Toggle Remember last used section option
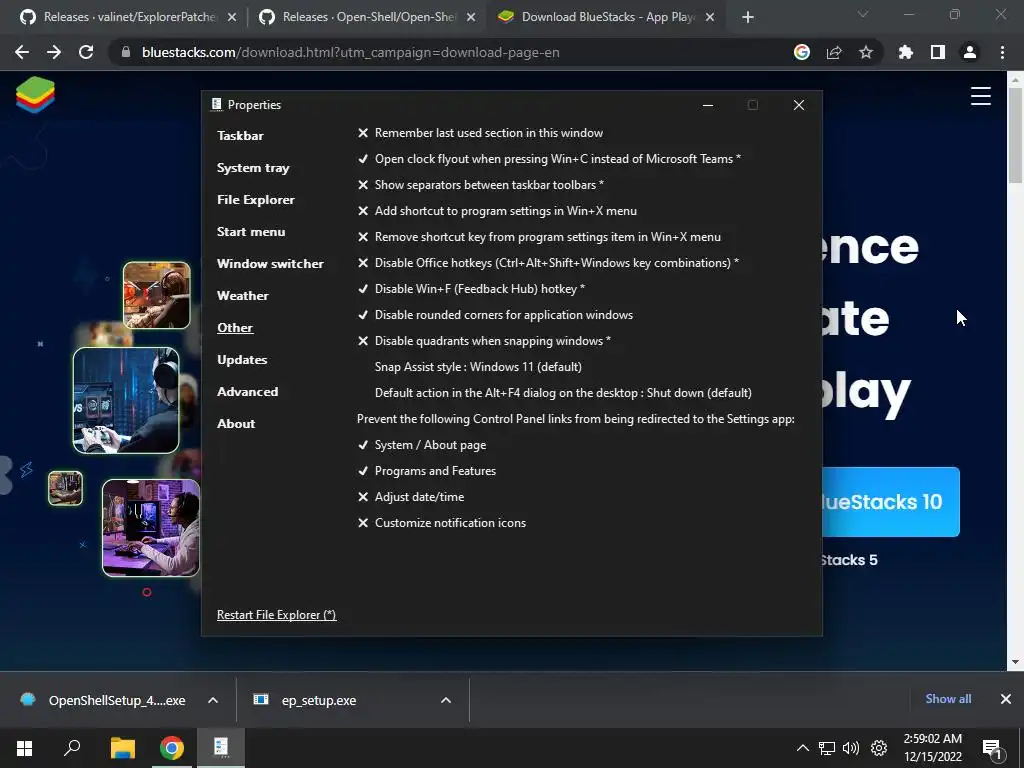The height and width of the screenshot is (768, 1024). click(x=480, y=133)
